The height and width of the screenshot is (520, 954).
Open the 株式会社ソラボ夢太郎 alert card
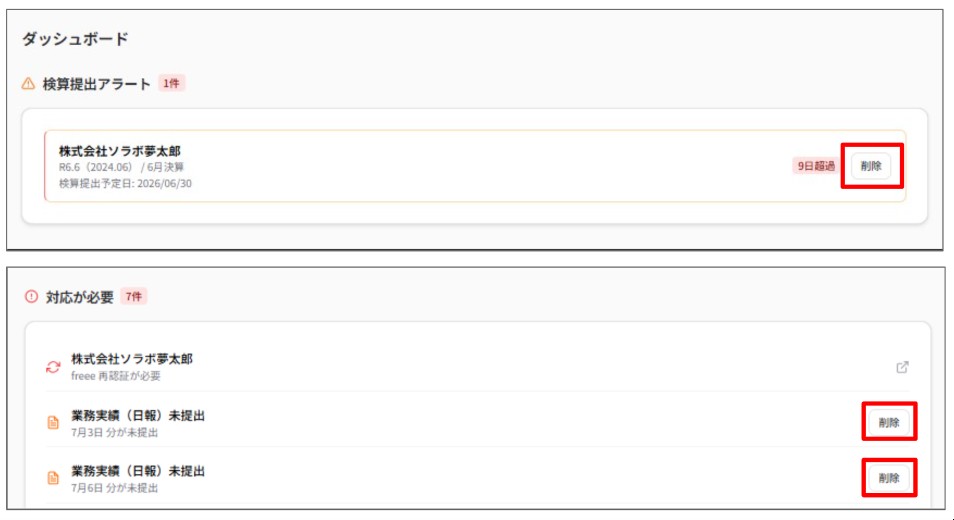coord(475,166)
